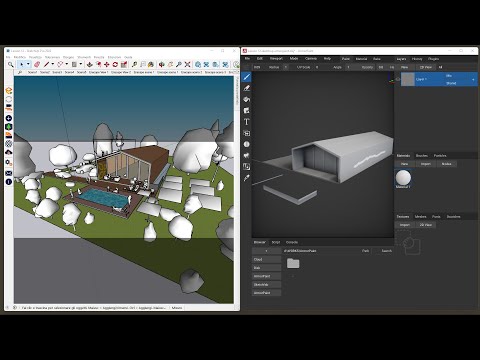Select the Brush tool in ArmorPaint
The width and height of the screenshot is (480, 360).
(247, 77)
